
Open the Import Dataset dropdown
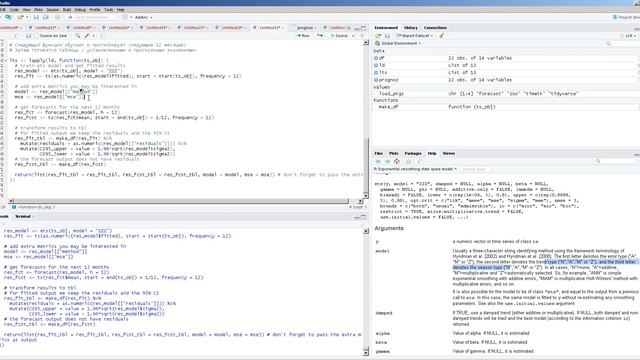(x=414, y=36)
